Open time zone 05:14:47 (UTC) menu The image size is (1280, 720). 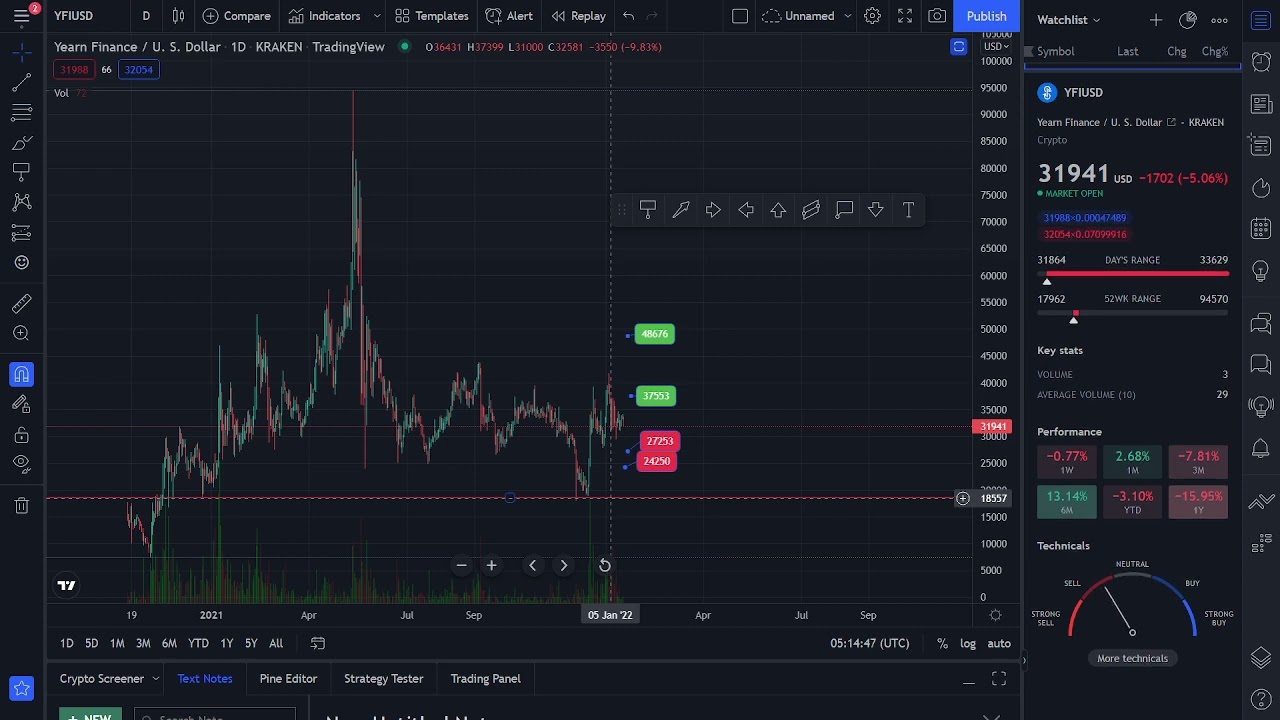click(x=869, y=643)
